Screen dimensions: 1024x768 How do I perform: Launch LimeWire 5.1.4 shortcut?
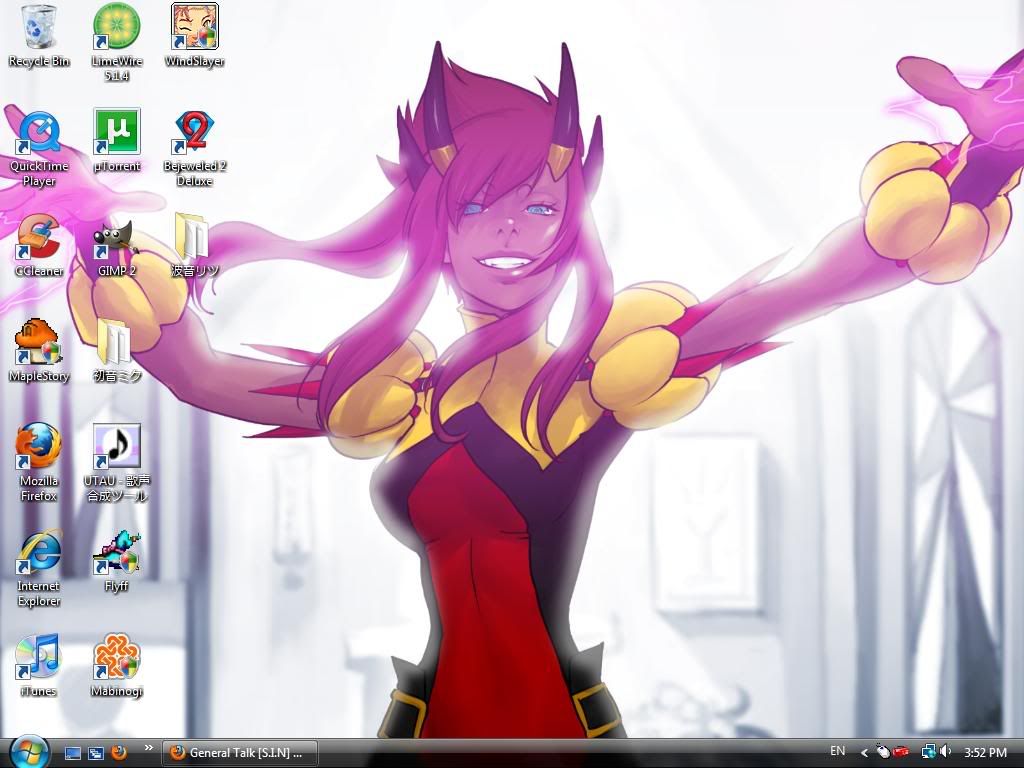click(x=117, y=28)
